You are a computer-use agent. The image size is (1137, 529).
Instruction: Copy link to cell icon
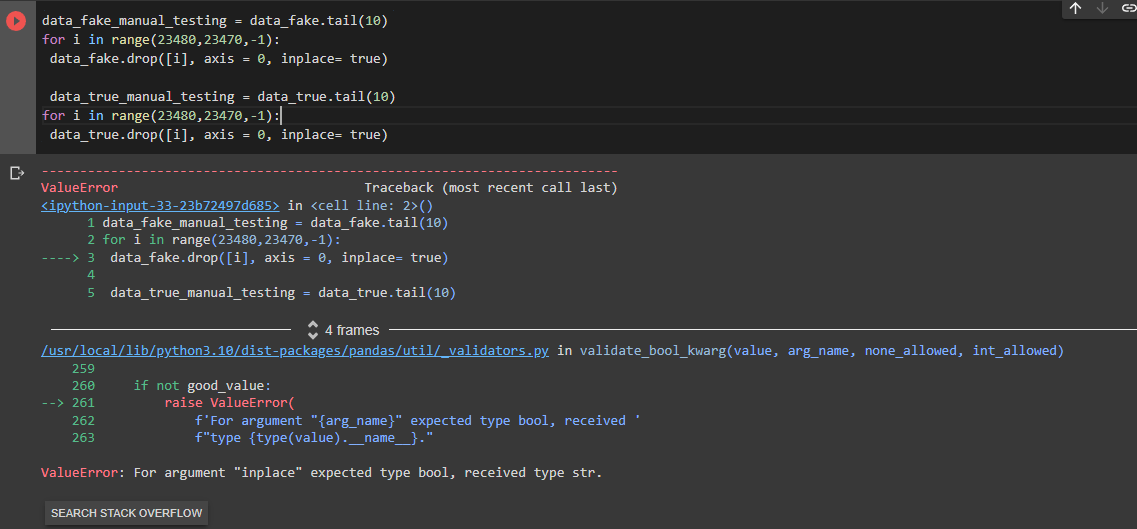tap(1128, 8)
